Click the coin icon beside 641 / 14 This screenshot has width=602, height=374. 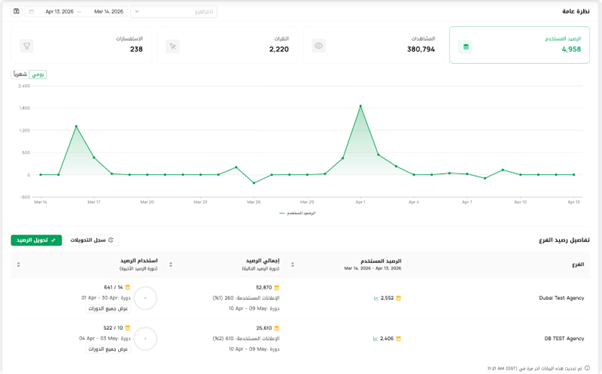[128, 287]
